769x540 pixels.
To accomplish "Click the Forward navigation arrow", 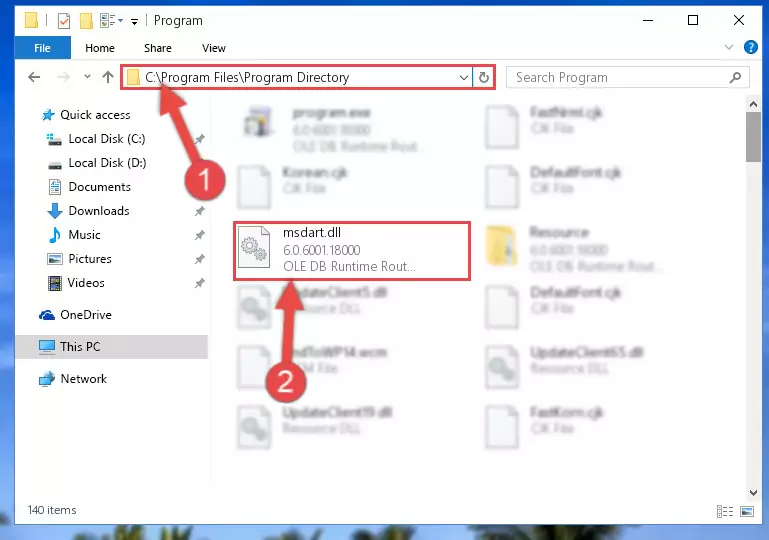I will 63,77.
